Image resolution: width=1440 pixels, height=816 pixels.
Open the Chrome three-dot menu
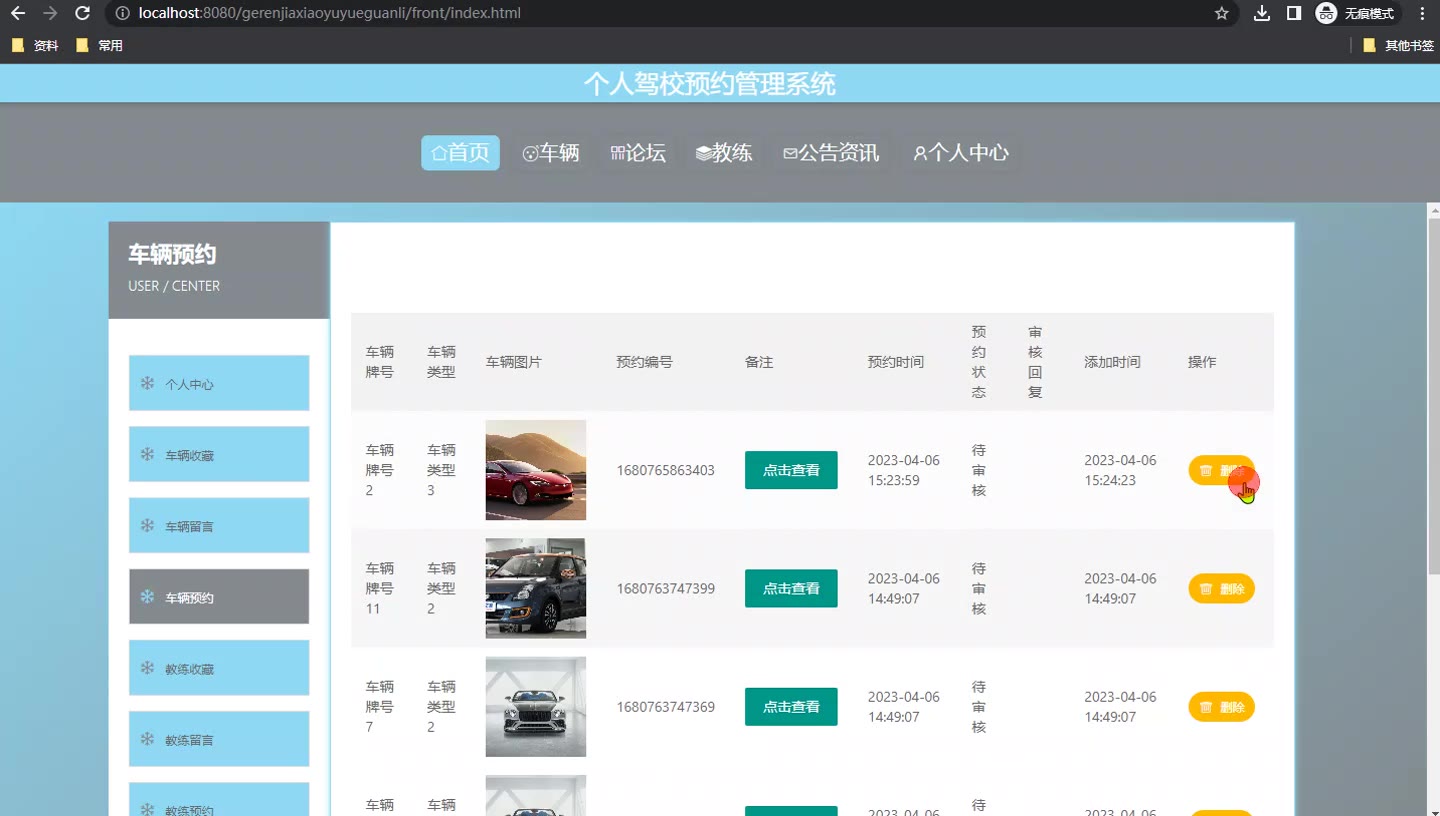1422,13
